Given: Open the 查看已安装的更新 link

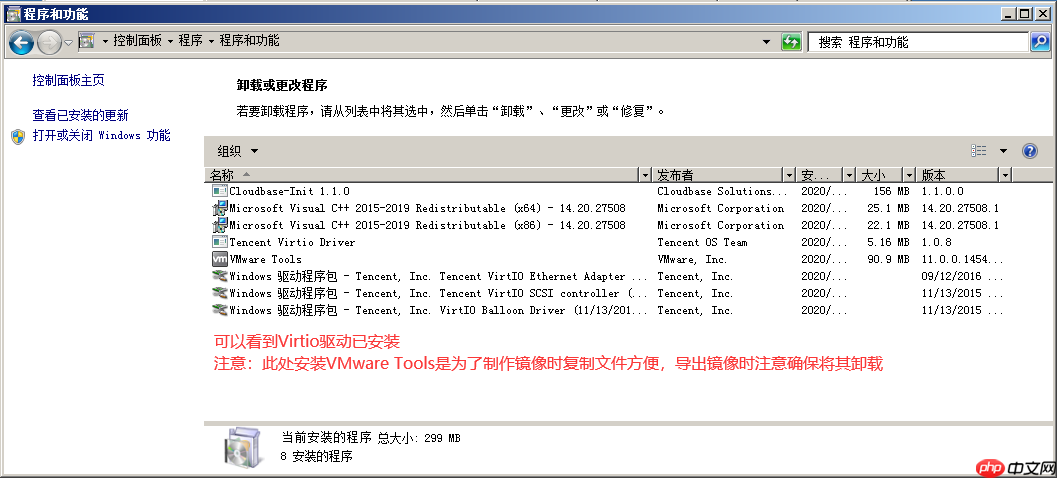Looking at the screenshot, I should pyautogui.click(x=80, y=115).
